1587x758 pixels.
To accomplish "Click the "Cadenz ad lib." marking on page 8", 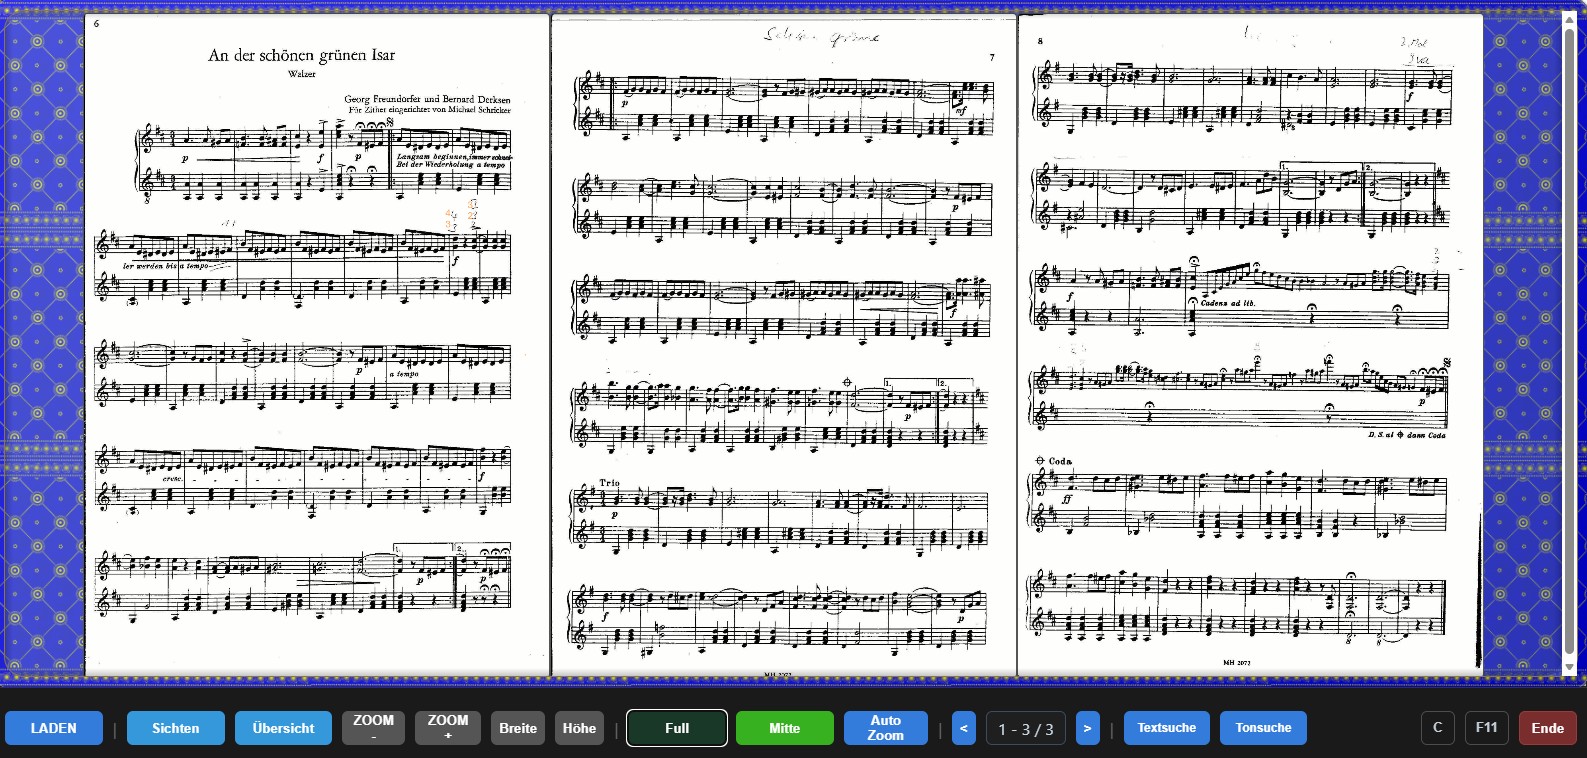I will point(1227,302).
